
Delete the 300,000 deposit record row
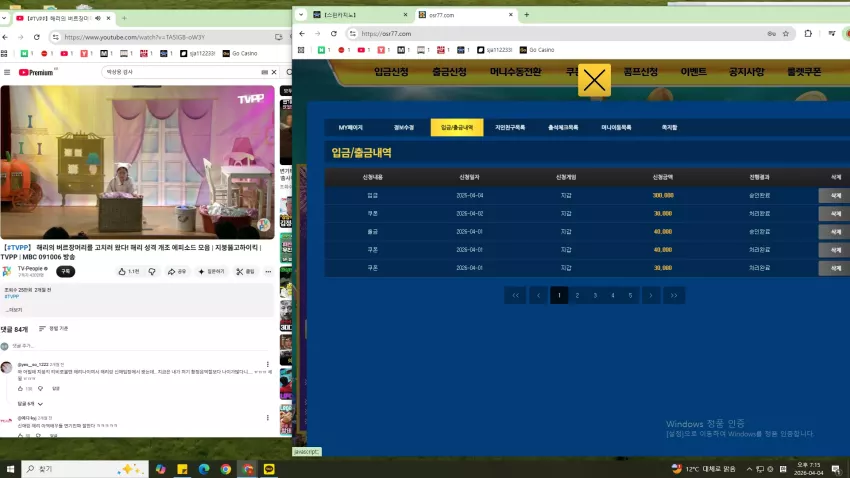click(x=835, y=196)
